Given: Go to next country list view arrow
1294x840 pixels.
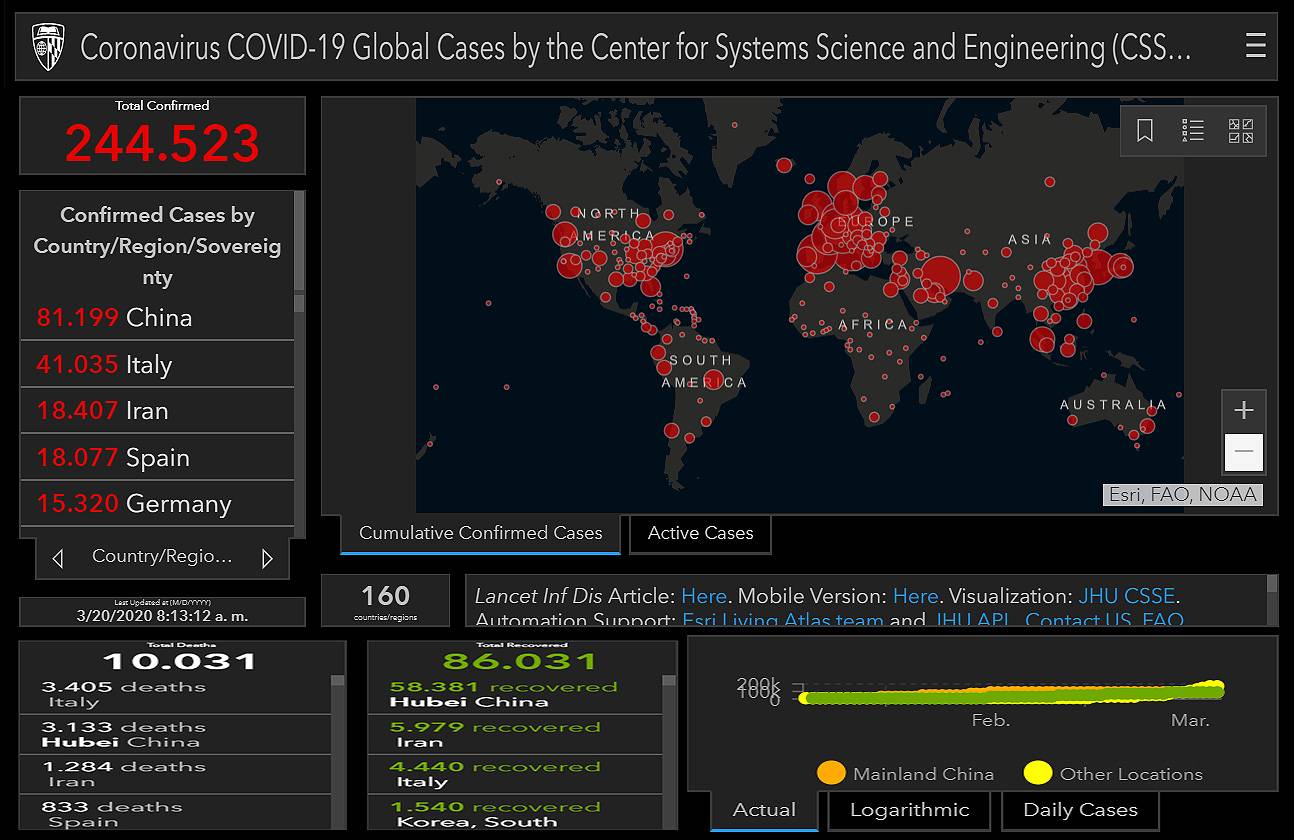Looking at the screenshot, I should [x=267, y=558].
